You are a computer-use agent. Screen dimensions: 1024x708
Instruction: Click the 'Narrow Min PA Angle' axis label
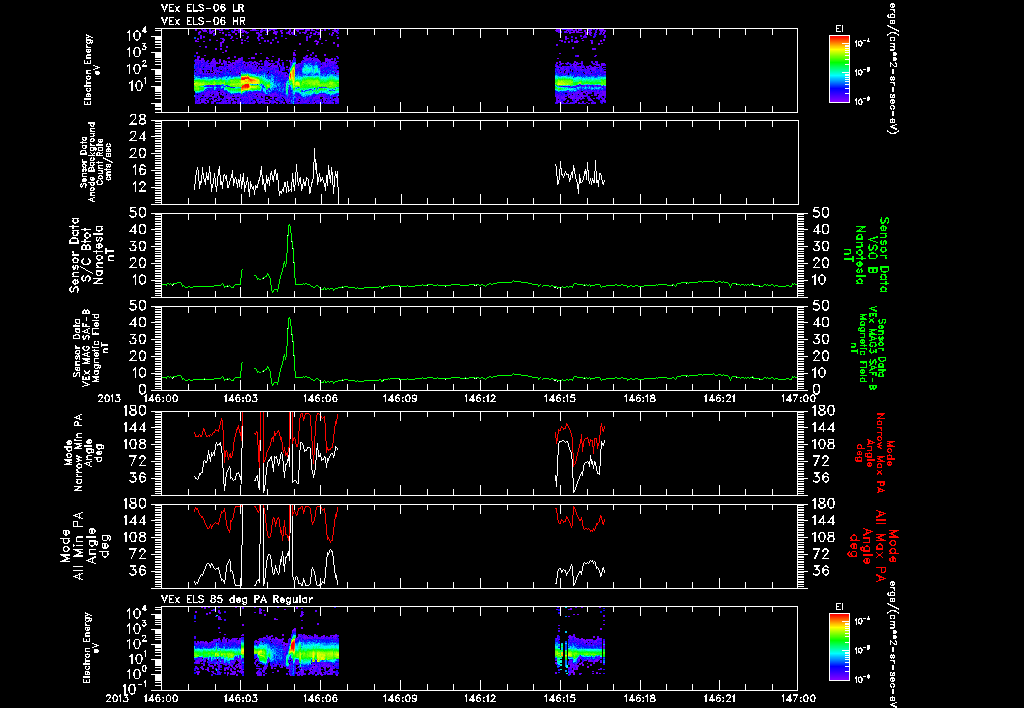point(82,451)
